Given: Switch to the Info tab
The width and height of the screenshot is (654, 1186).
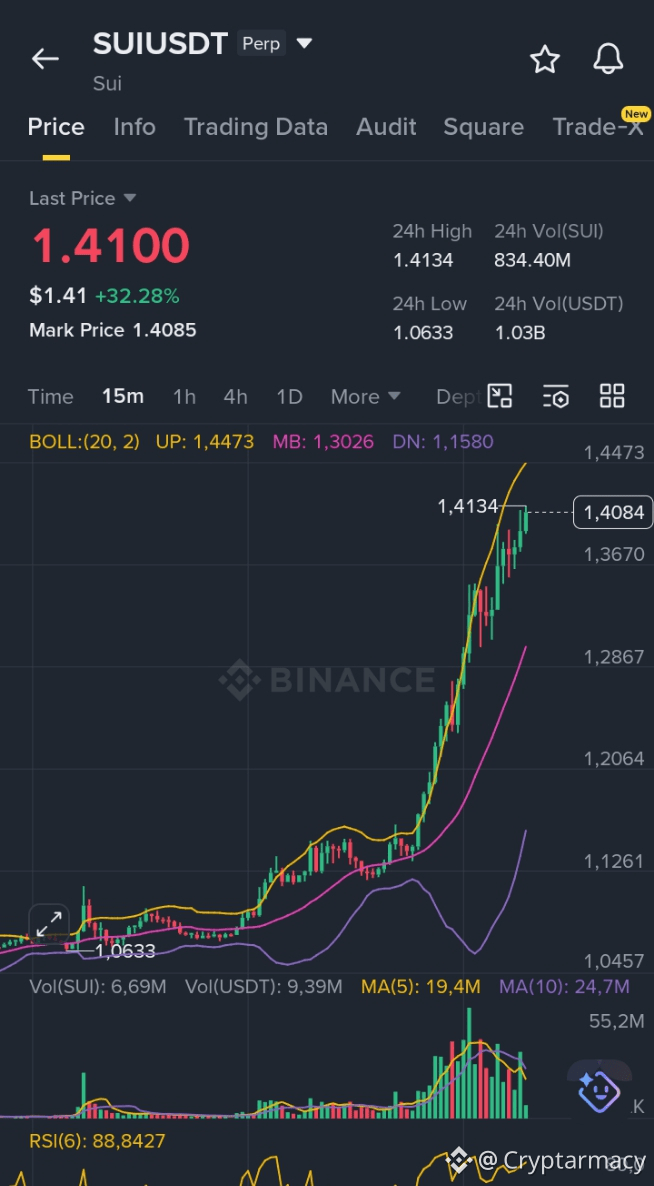Looking at the screenshot, I should tap(135, 127).
